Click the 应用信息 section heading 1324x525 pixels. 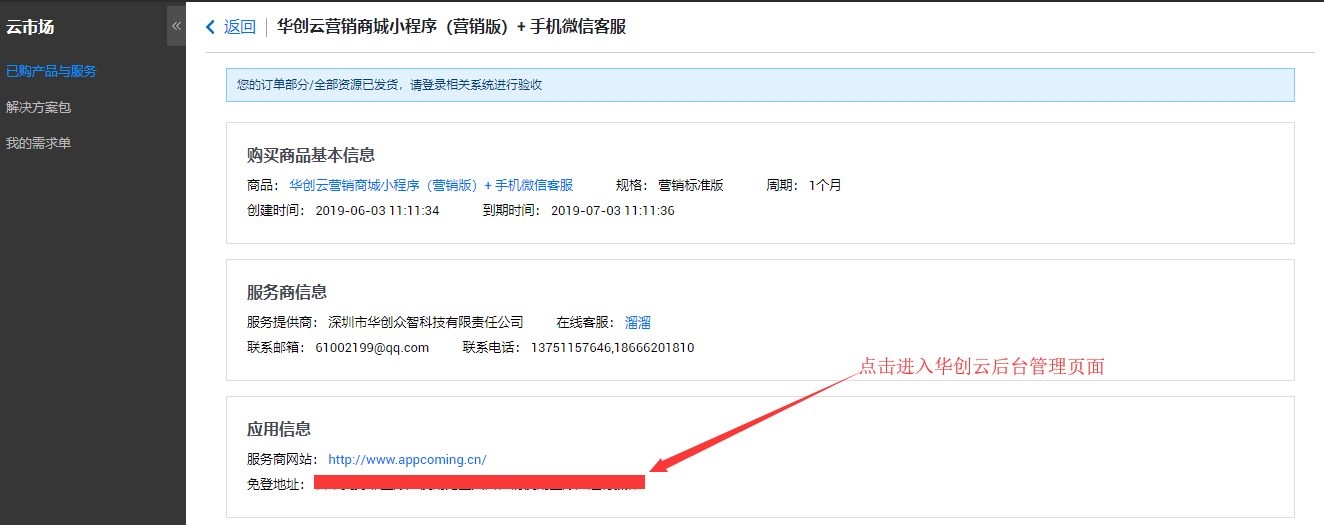[279, 429]
